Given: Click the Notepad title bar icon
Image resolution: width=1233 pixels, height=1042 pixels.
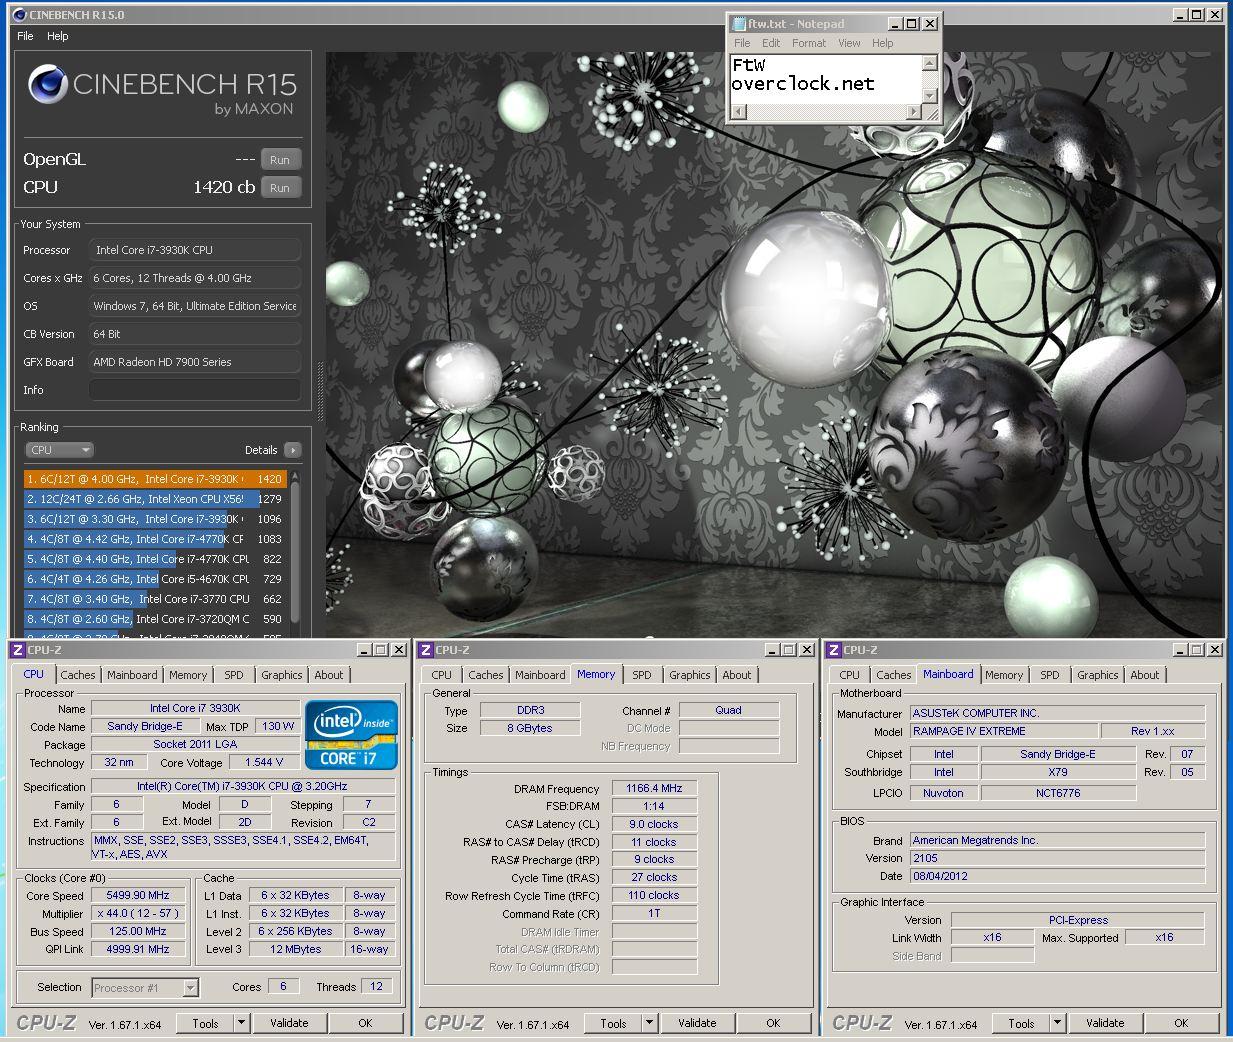Looking at the screenshot, I should pyautogui.click(x=739, y=23).
